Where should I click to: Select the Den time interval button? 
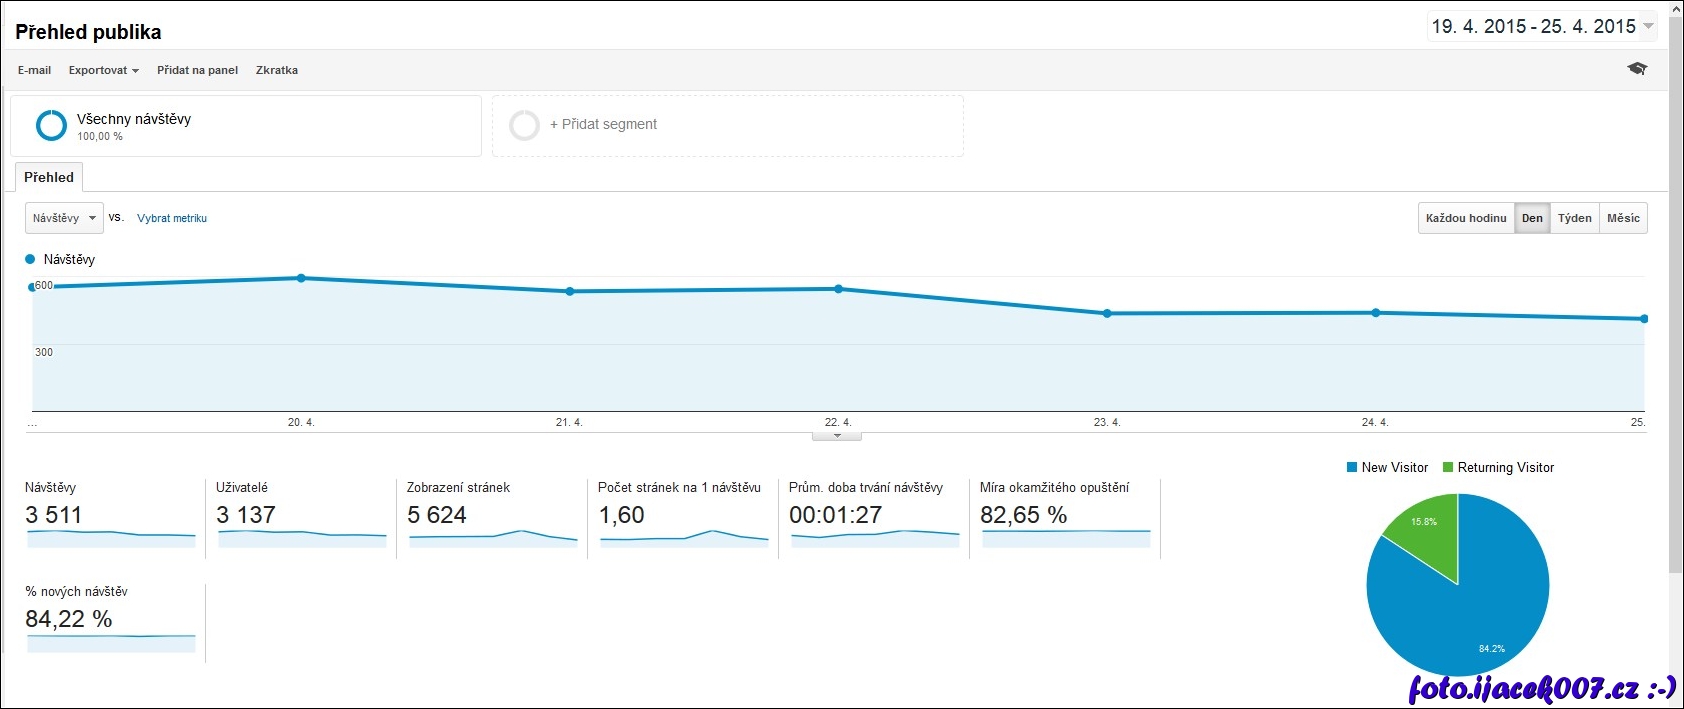pos(1532,218)
